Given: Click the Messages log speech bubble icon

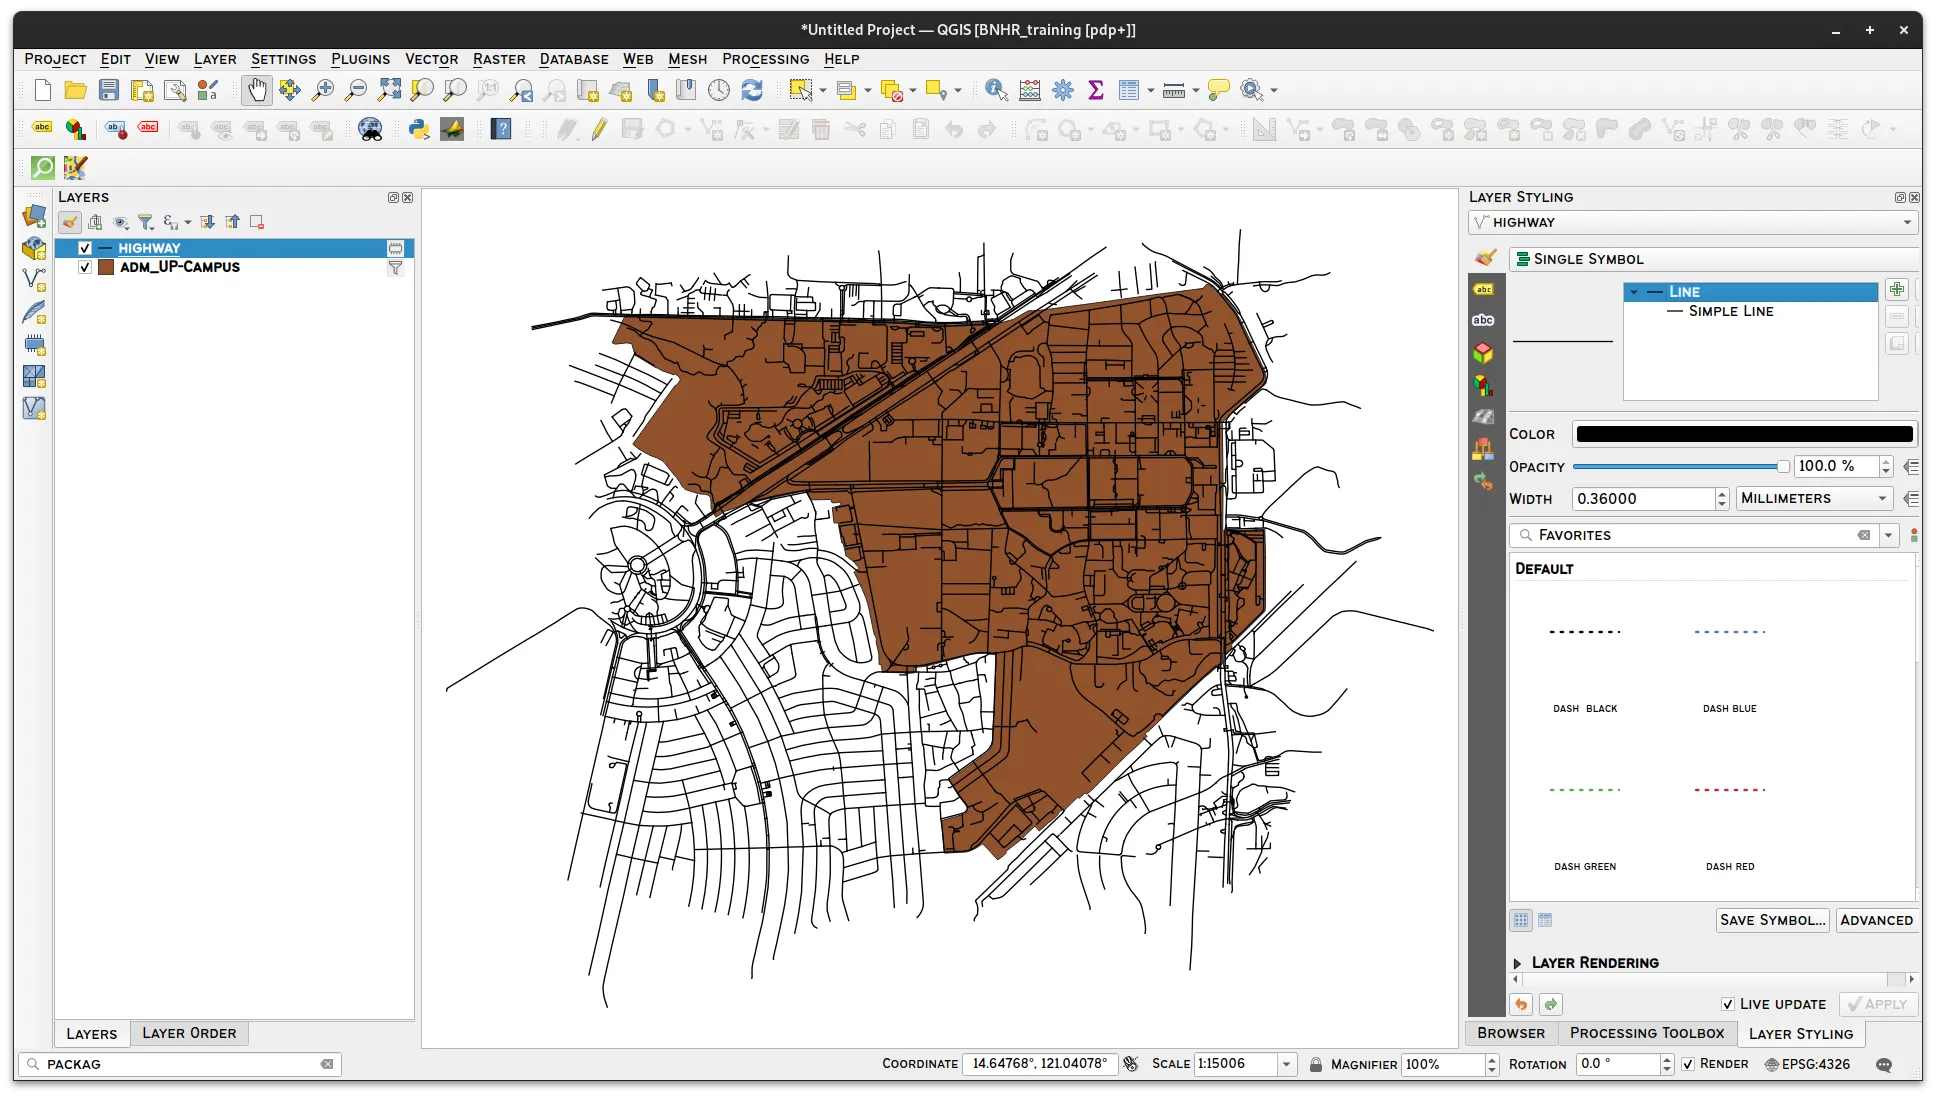Looking at the screenshot, I should tap(1884, 1064).
